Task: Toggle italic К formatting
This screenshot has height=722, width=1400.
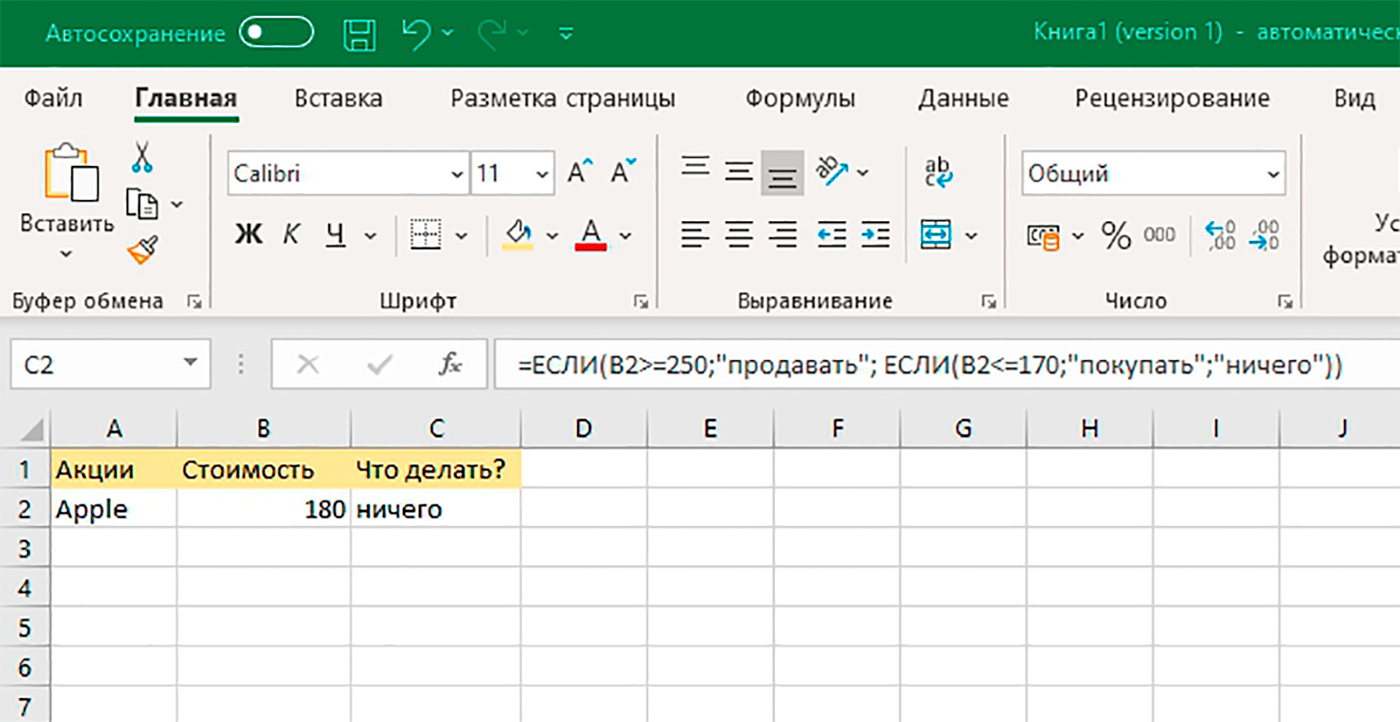Action: tap(291, 236)
